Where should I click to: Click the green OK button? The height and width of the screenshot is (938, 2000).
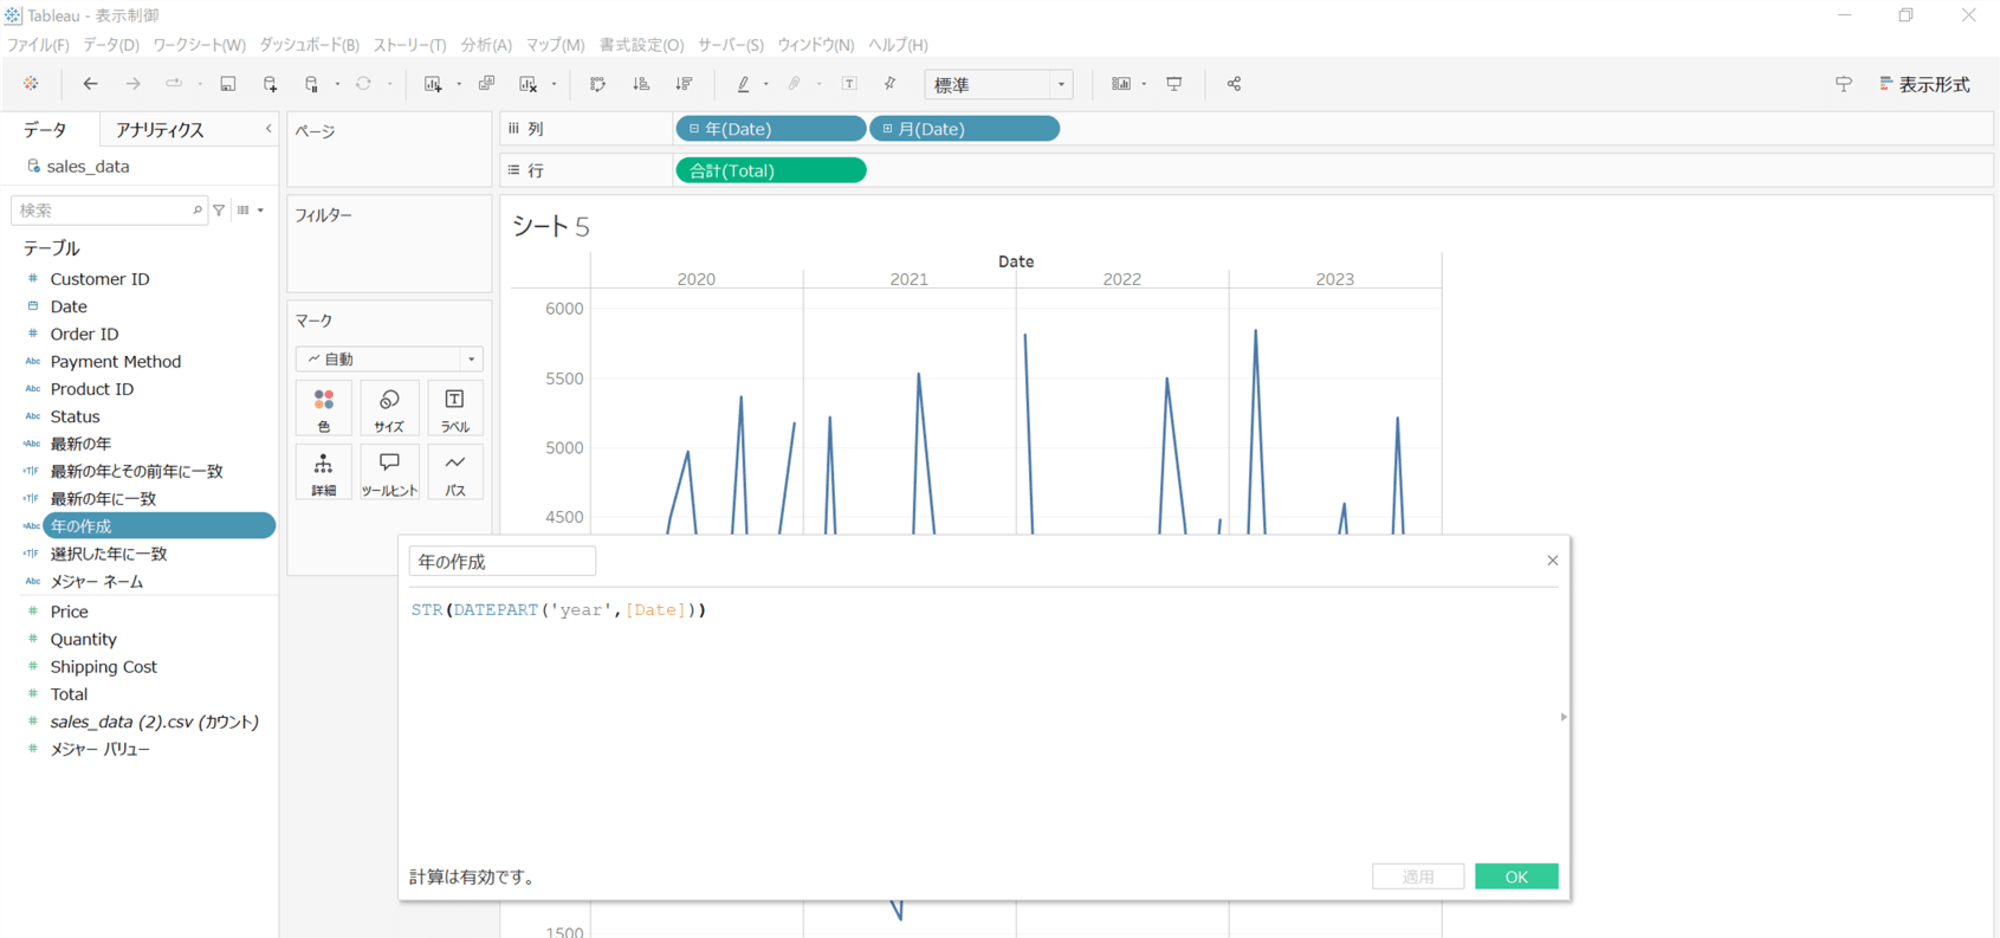(1516, 876)
